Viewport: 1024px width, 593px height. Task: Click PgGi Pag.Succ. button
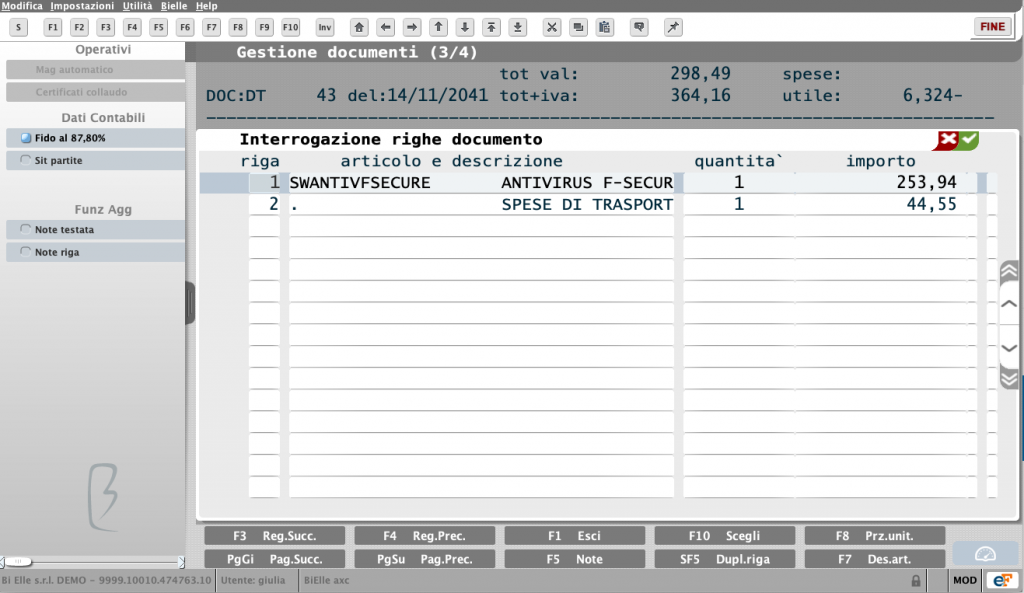[274, 559]
